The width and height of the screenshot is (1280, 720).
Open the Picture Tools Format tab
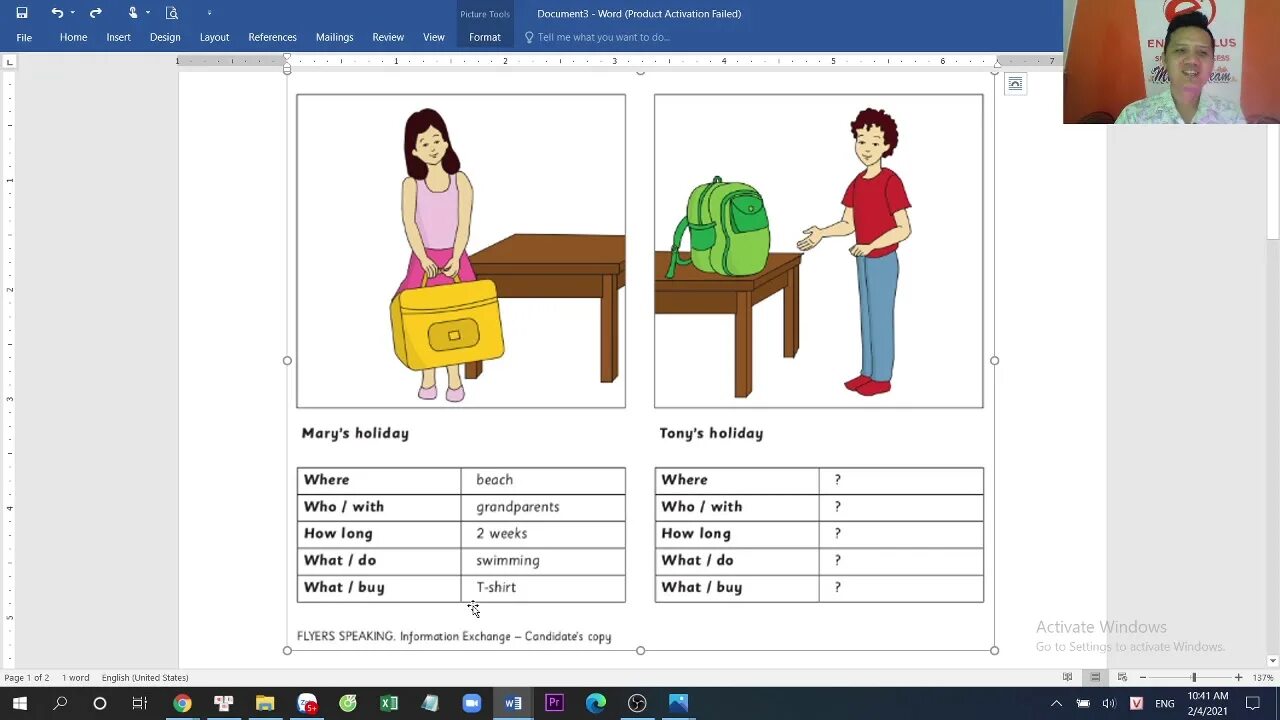pyautogui.click(x=485, y=37)
